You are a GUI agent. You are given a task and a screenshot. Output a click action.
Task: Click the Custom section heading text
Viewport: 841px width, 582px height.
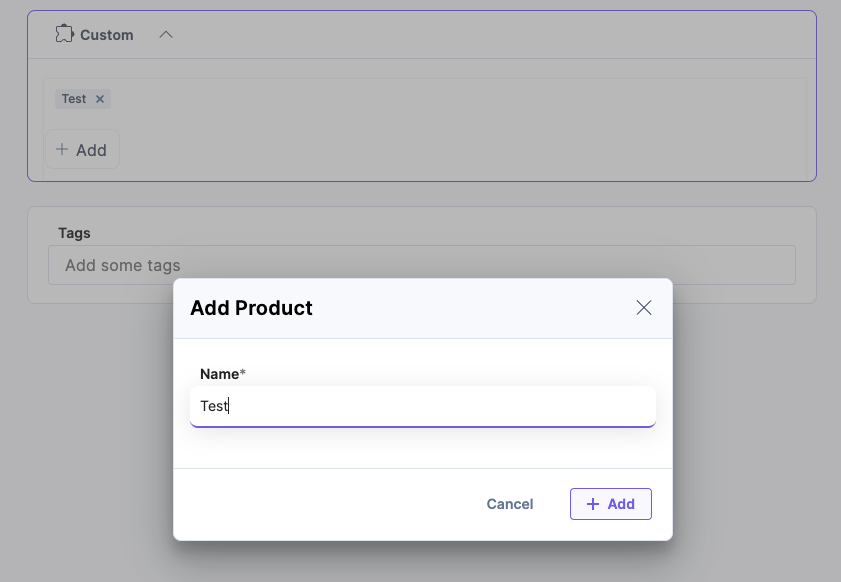[x=107, y=35]
